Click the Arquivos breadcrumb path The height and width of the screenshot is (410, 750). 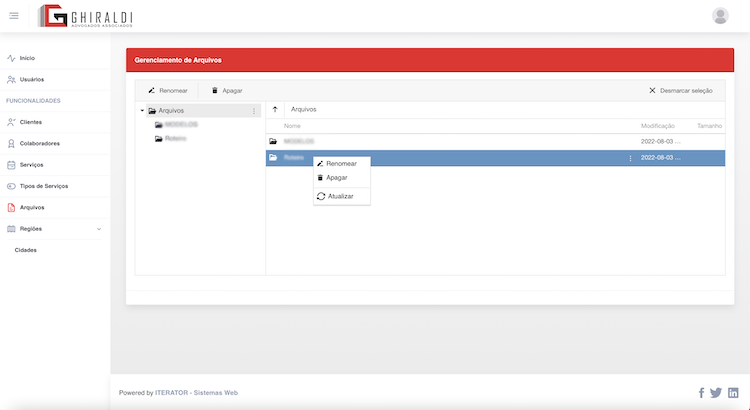(304, 109)
